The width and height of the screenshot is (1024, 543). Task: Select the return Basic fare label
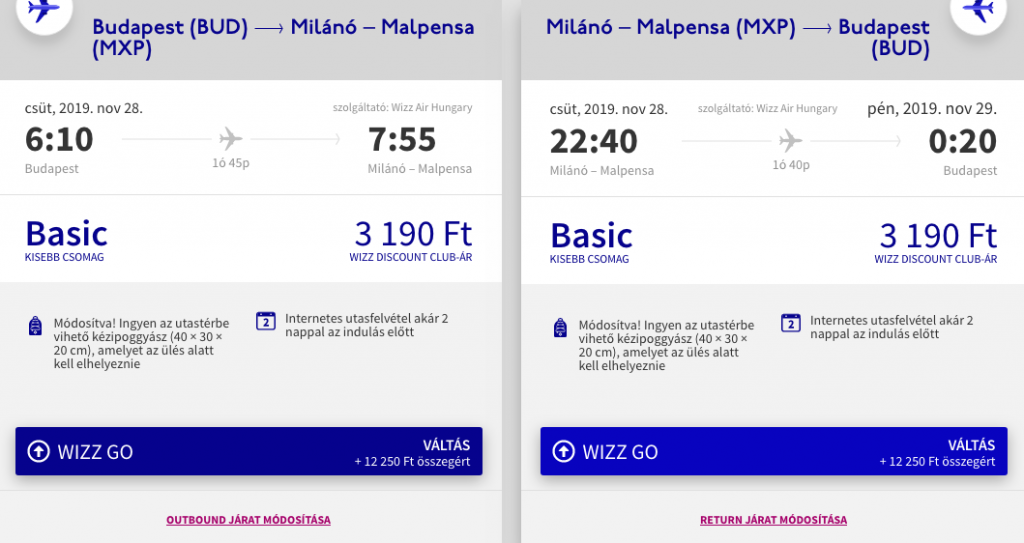point(591,236)
